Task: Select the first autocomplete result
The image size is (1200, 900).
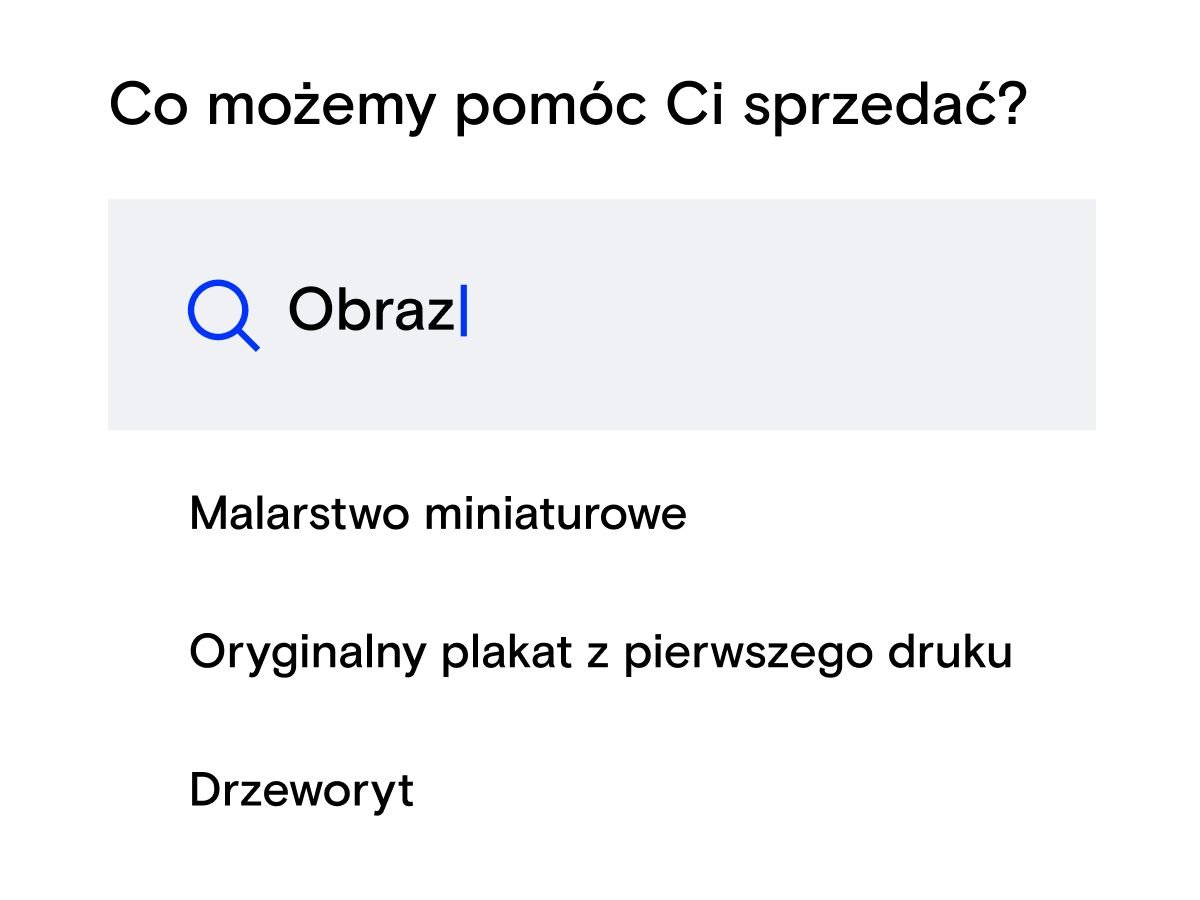Action: [x=437, y=514]
